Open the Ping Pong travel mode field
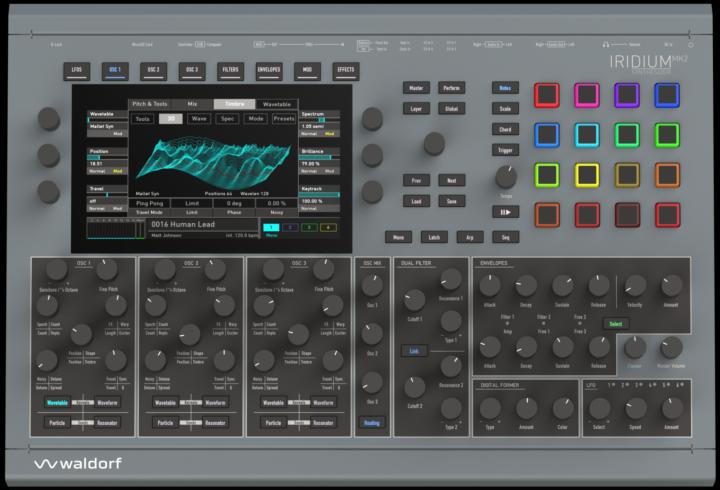This screenshot has height=490, width=720. point(150,203)
